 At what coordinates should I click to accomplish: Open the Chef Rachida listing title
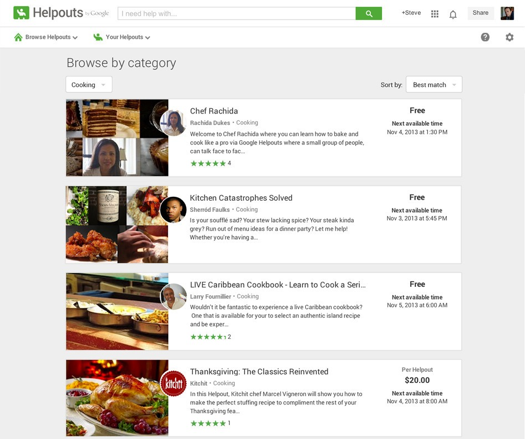(214, 111)
